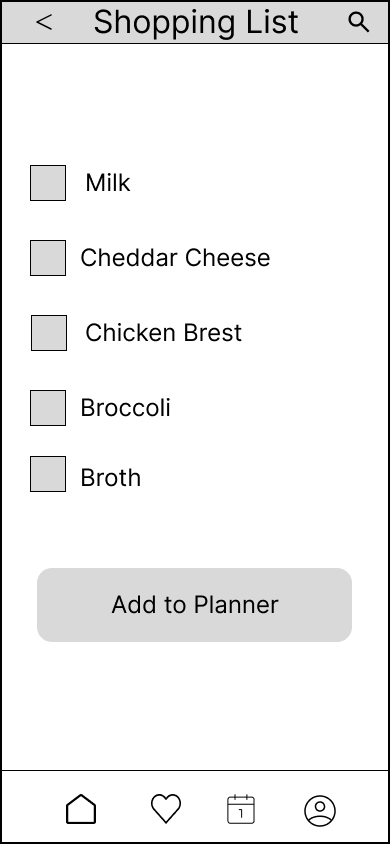Click blank area below Add to Planner
The width and height of the screenshot is (390, 844).
coord(194,705)
